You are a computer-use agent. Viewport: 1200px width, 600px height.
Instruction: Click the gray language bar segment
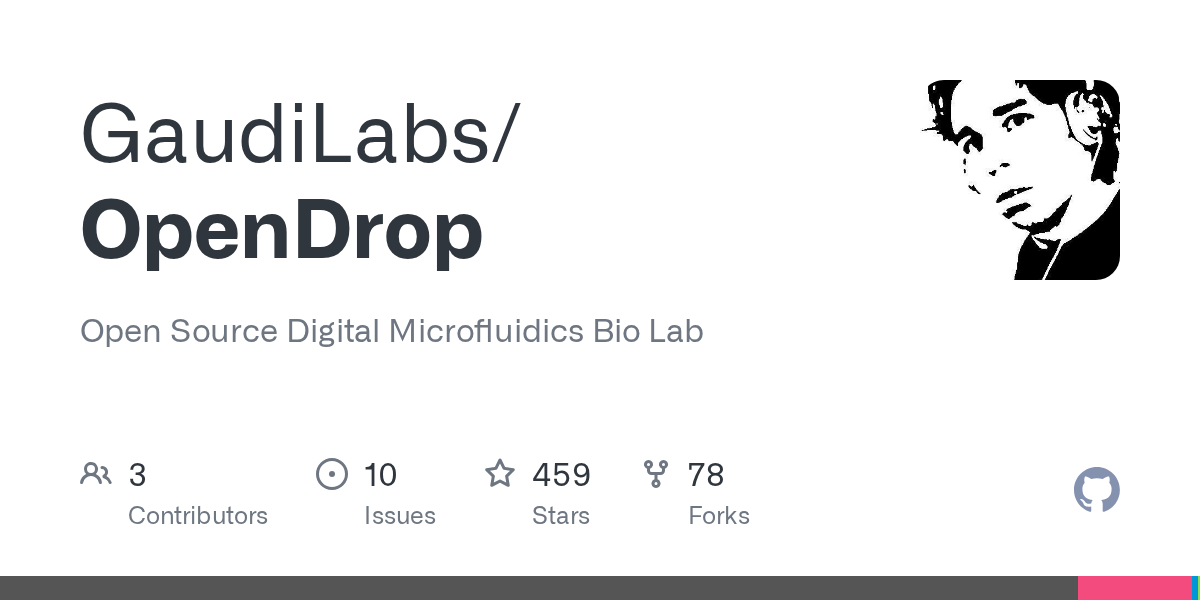pyautogui.click(x=539, y=588)
